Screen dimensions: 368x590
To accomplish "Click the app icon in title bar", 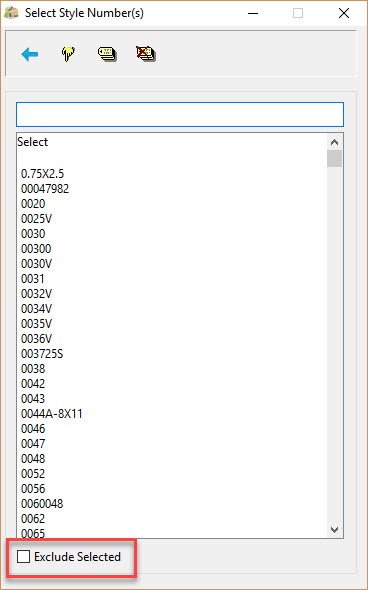I will pyautogui.click(x=11, y=13).
